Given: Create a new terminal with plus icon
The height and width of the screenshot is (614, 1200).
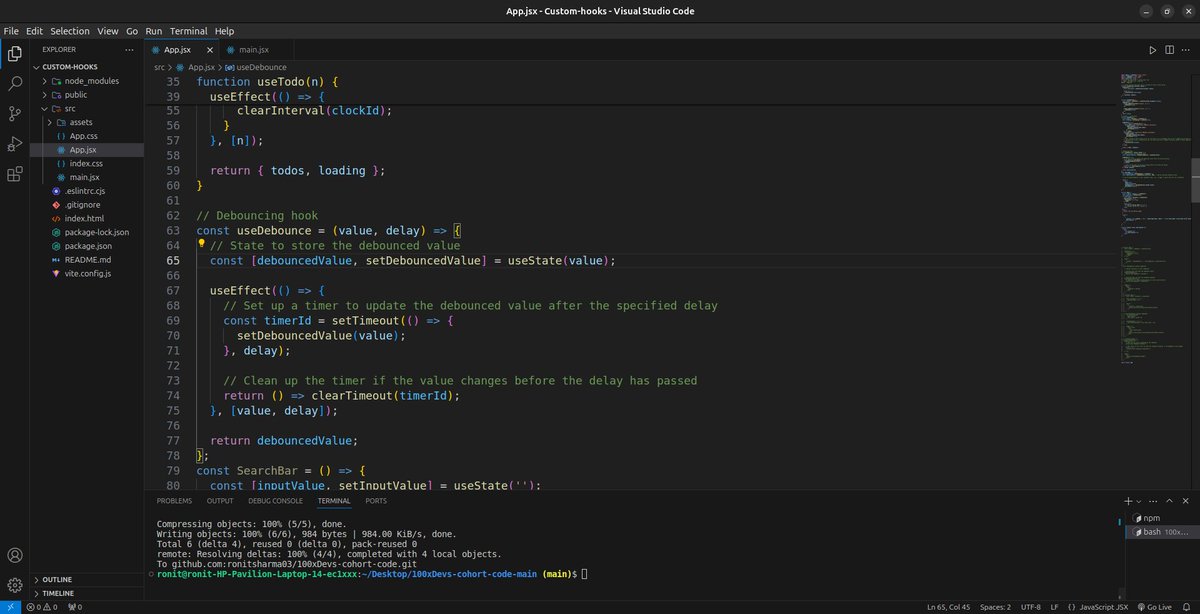Looking at the screenshot, I should click(1127, 500).
